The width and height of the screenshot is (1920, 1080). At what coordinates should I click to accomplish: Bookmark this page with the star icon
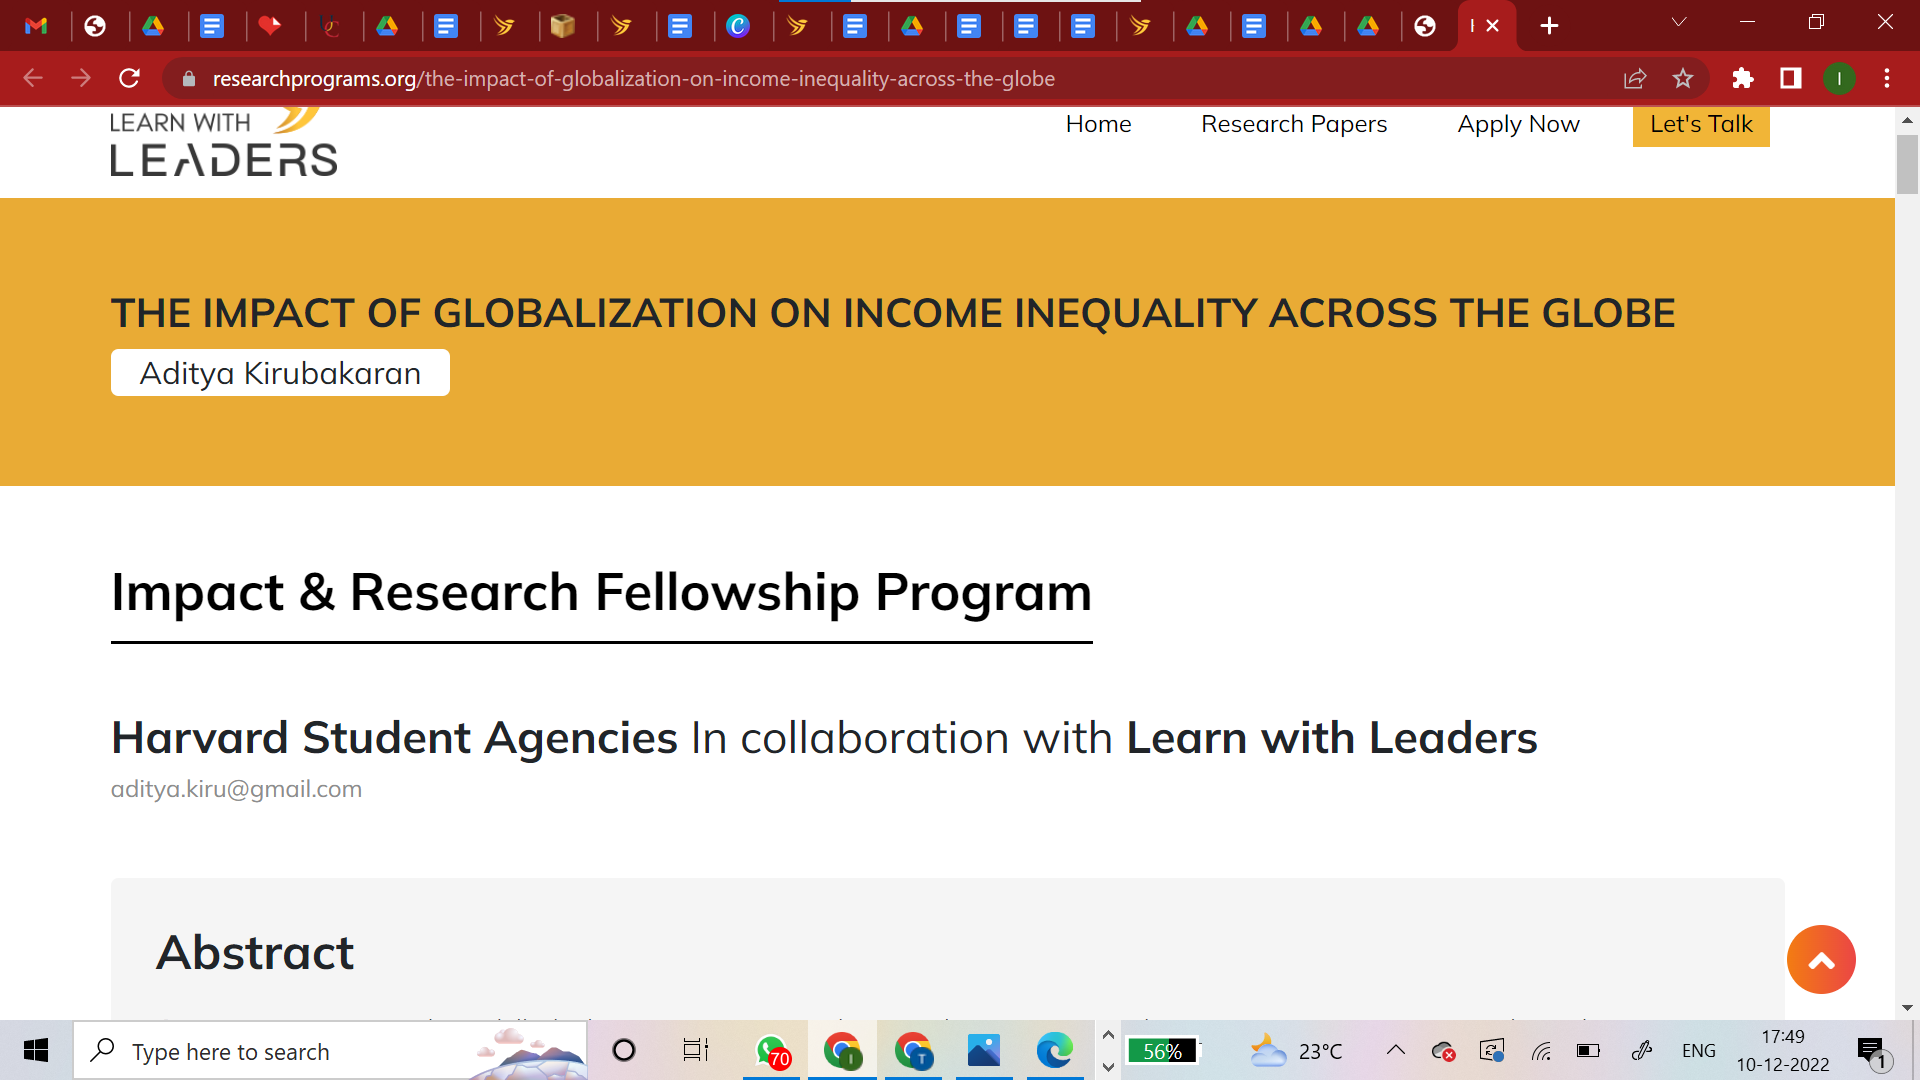1683,78
